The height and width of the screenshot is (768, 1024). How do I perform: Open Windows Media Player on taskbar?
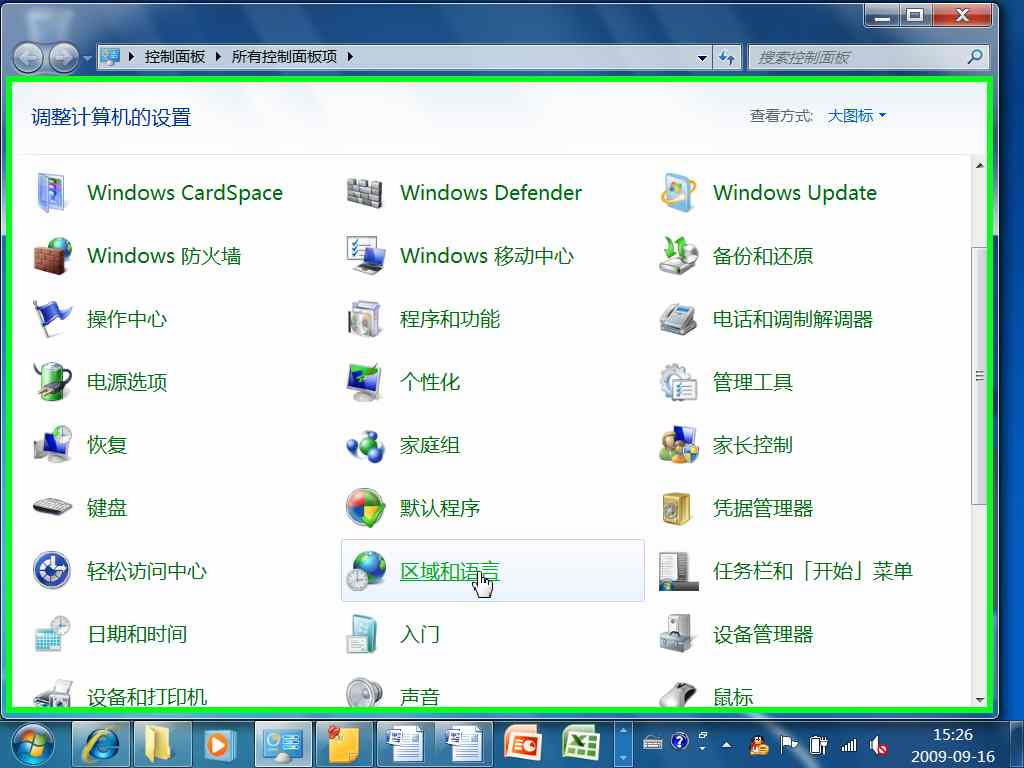click(x=221, y=744)
